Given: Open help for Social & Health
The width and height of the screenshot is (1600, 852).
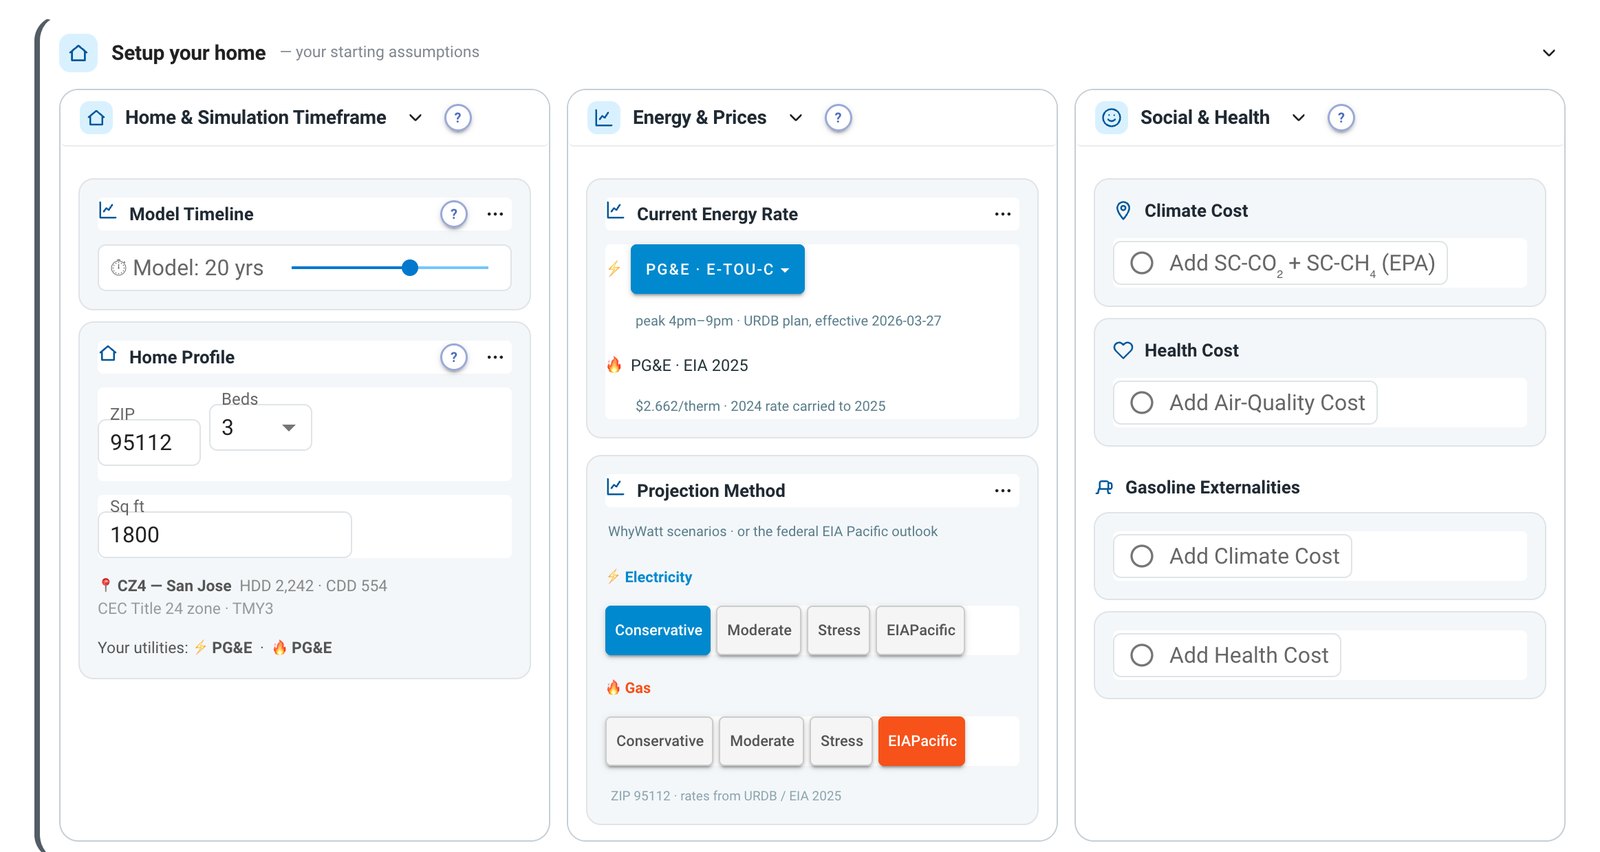Looking at the screenshot, I should coord(1341,118).
